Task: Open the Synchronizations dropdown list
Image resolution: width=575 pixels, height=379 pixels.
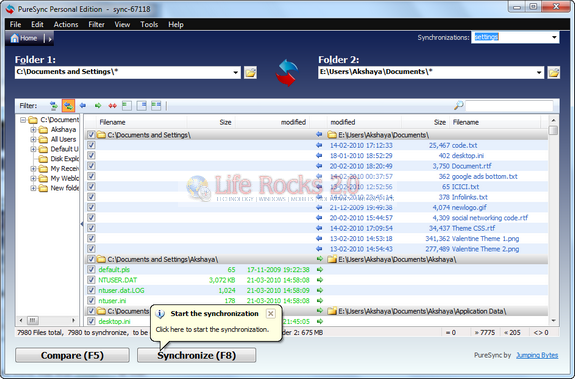Action: click(554, 37)
